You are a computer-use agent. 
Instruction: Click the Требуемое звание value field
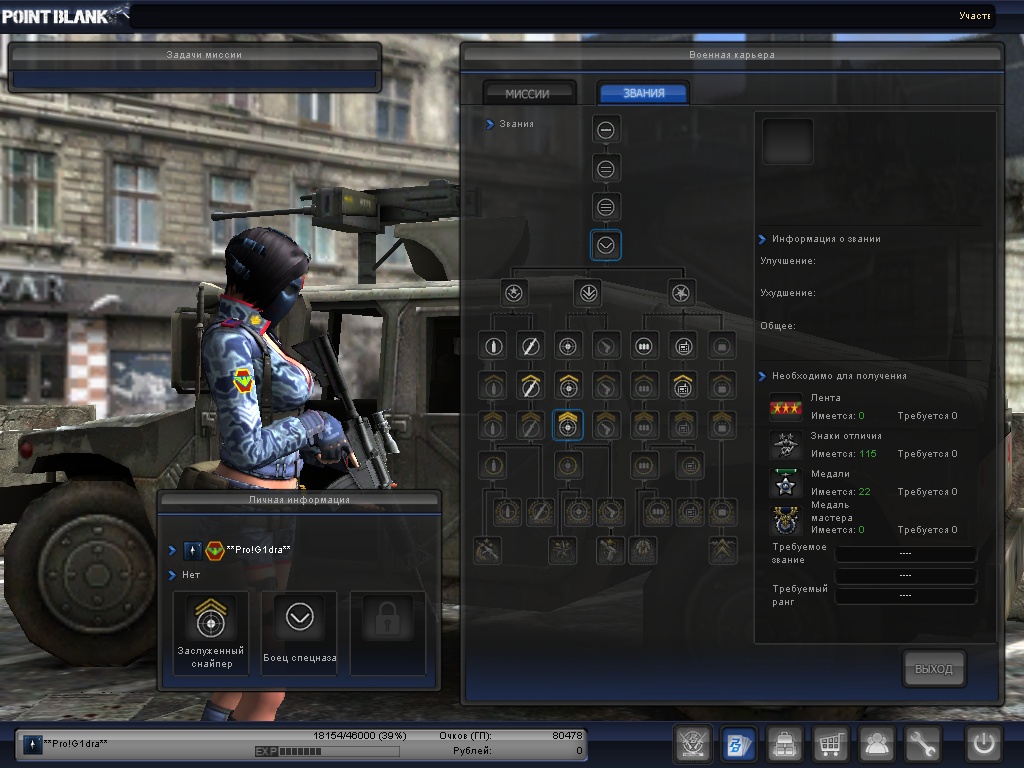(905, 554)
